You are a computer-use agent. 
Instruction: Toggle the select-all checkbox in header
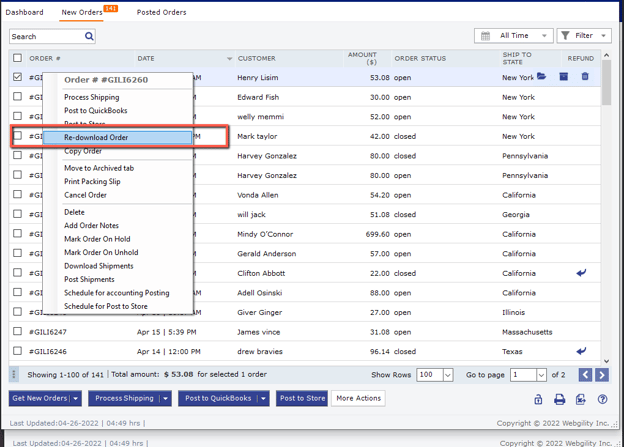(x=17, y=58)
